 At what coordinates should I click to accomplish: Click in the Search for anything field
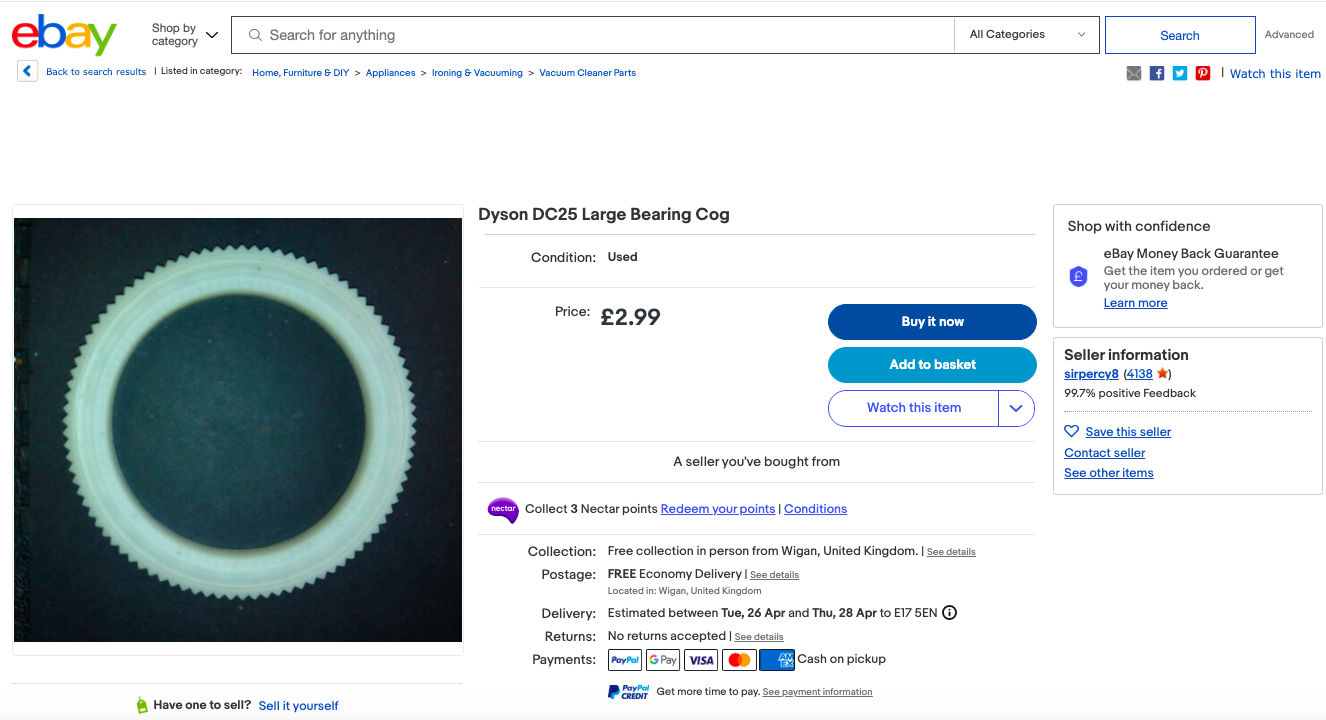coord(600,35)
